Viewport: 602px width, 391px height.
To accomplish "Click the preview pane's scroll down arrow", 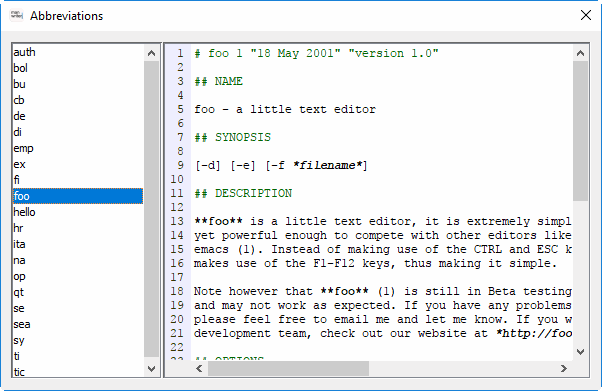I will click(580, 352).
